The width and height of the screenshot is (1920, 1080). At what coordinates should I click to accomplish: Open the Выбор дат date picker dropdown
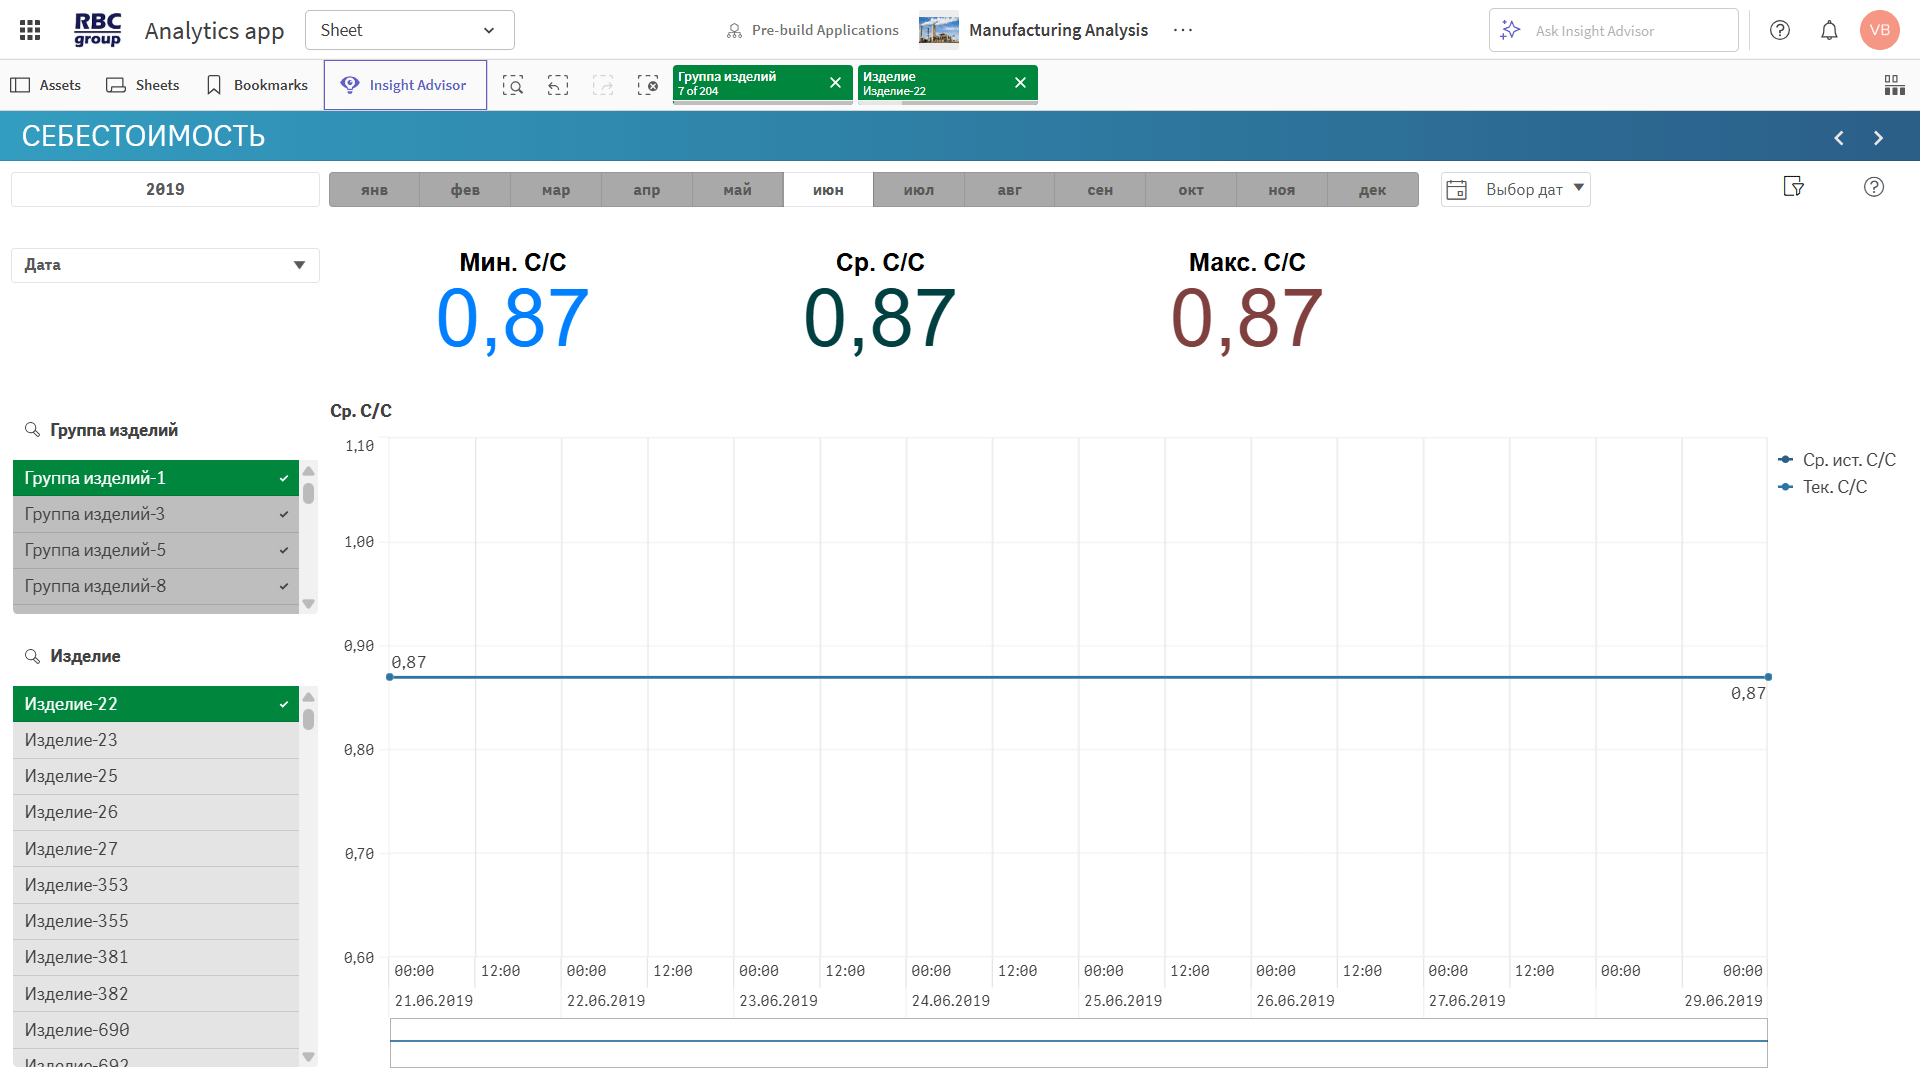point(1515,189)
